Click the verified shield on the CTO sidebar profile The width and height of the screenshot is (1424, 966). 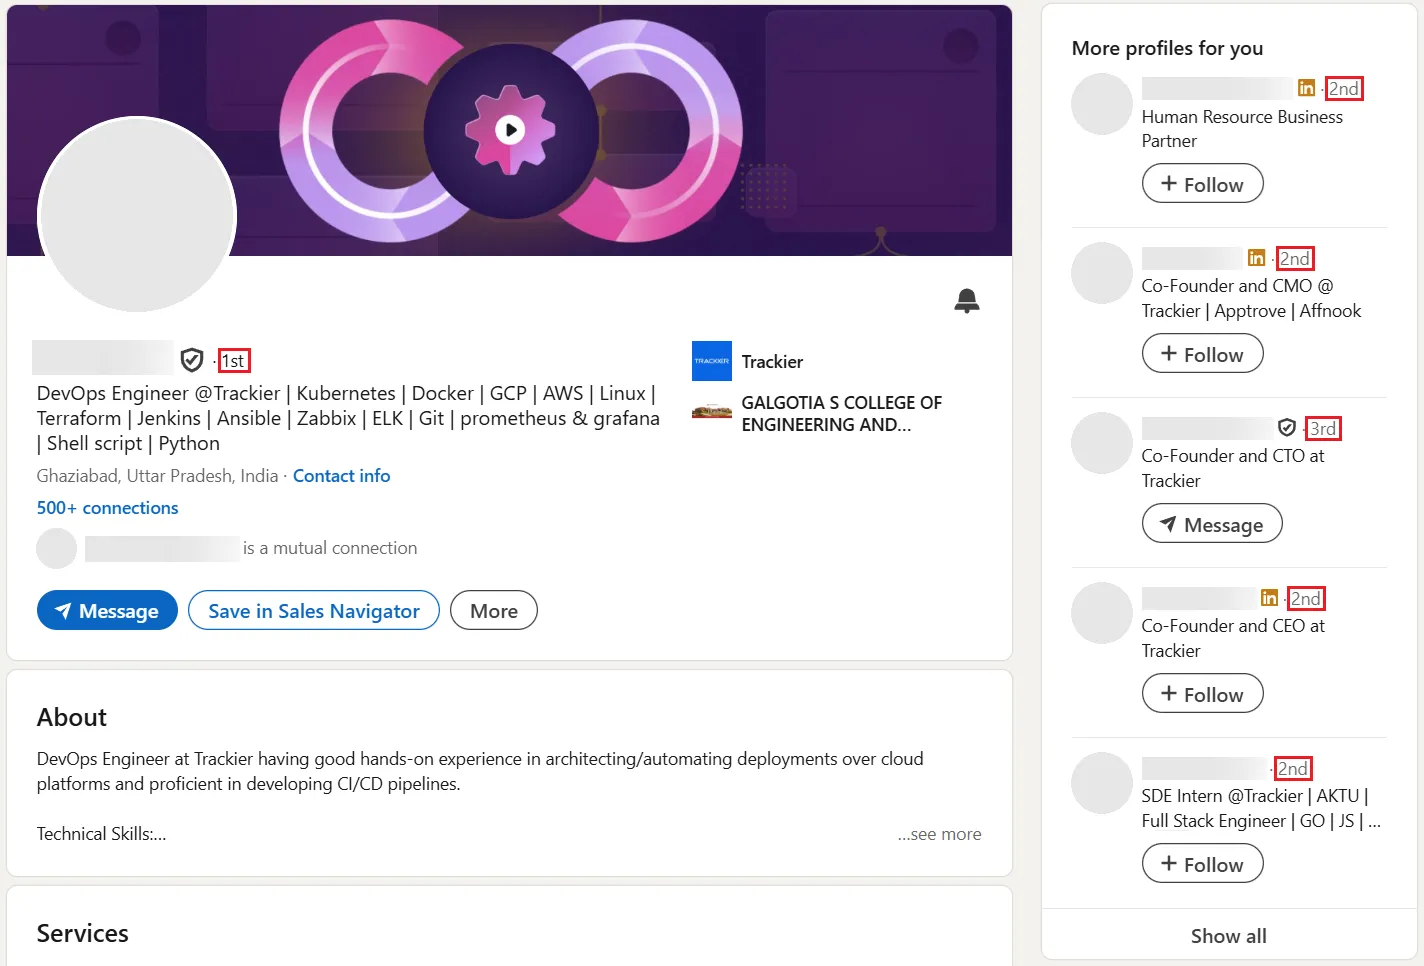tap(1287, 427)
